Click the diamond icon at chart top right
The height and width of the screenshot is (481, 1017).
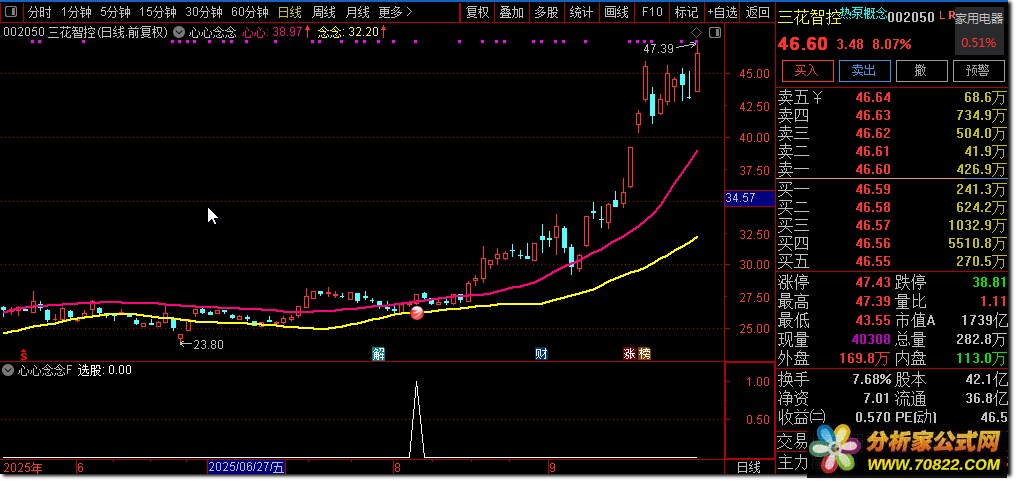(696, 32)
